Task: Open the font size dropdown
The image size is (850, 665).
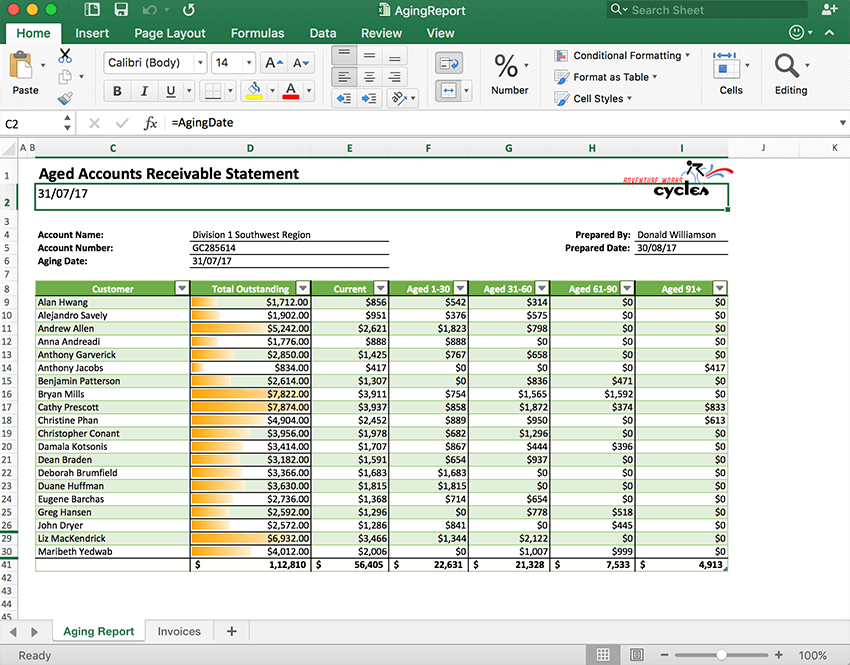Action: pos(247,62)
